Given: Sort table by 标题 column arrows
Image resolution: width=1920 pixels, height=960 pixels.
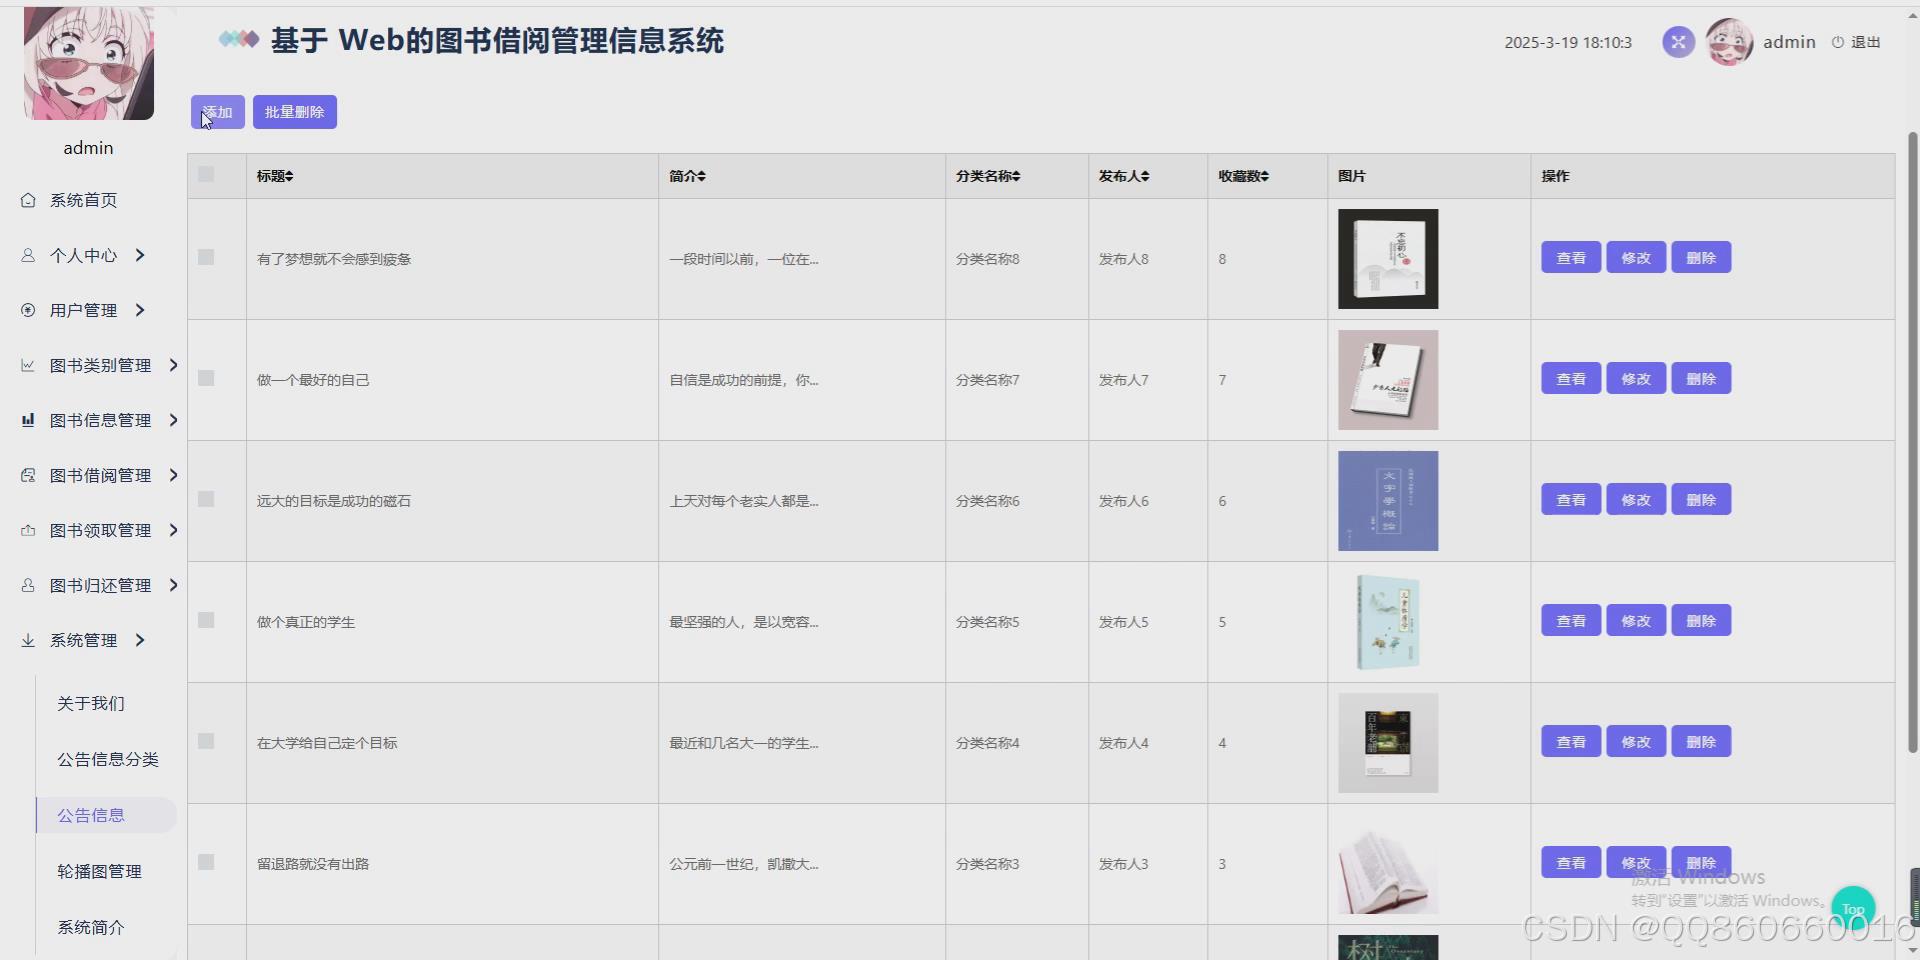Looking at the screenshot, I should pyautogui.click(x=289, y=176).
